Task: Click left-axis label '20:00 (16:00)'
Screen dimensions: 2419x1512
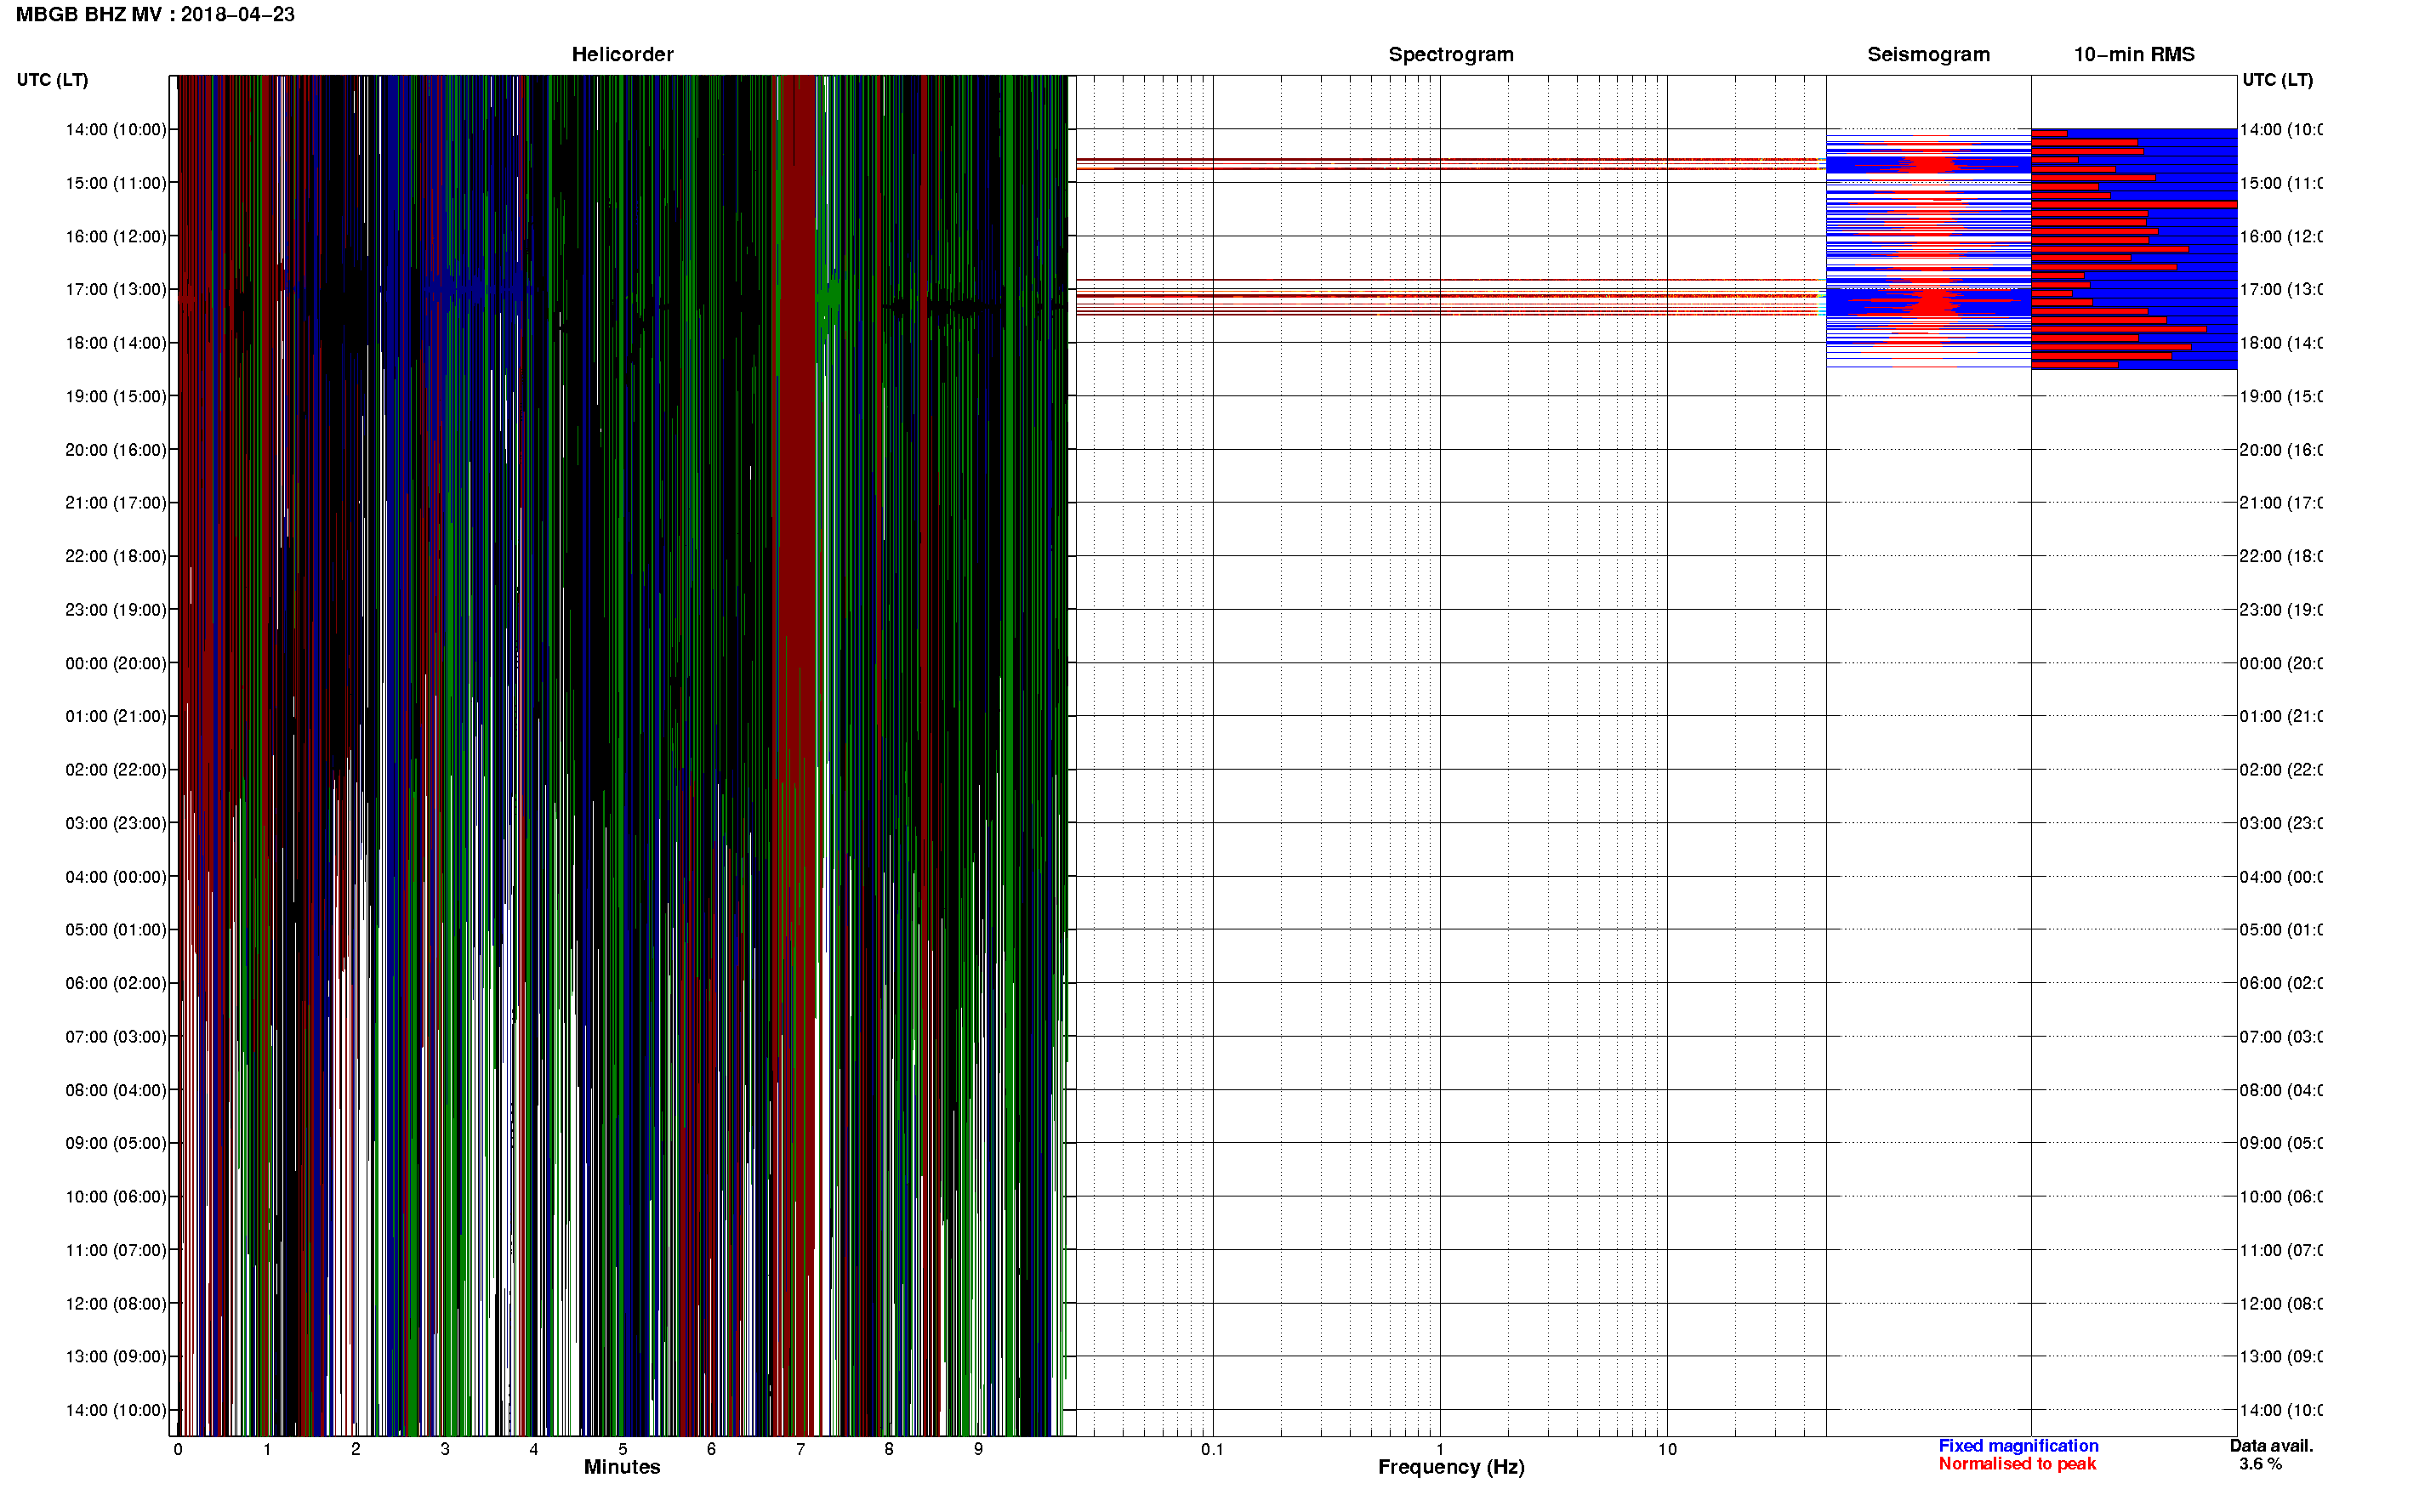Action: click(116, 450)
